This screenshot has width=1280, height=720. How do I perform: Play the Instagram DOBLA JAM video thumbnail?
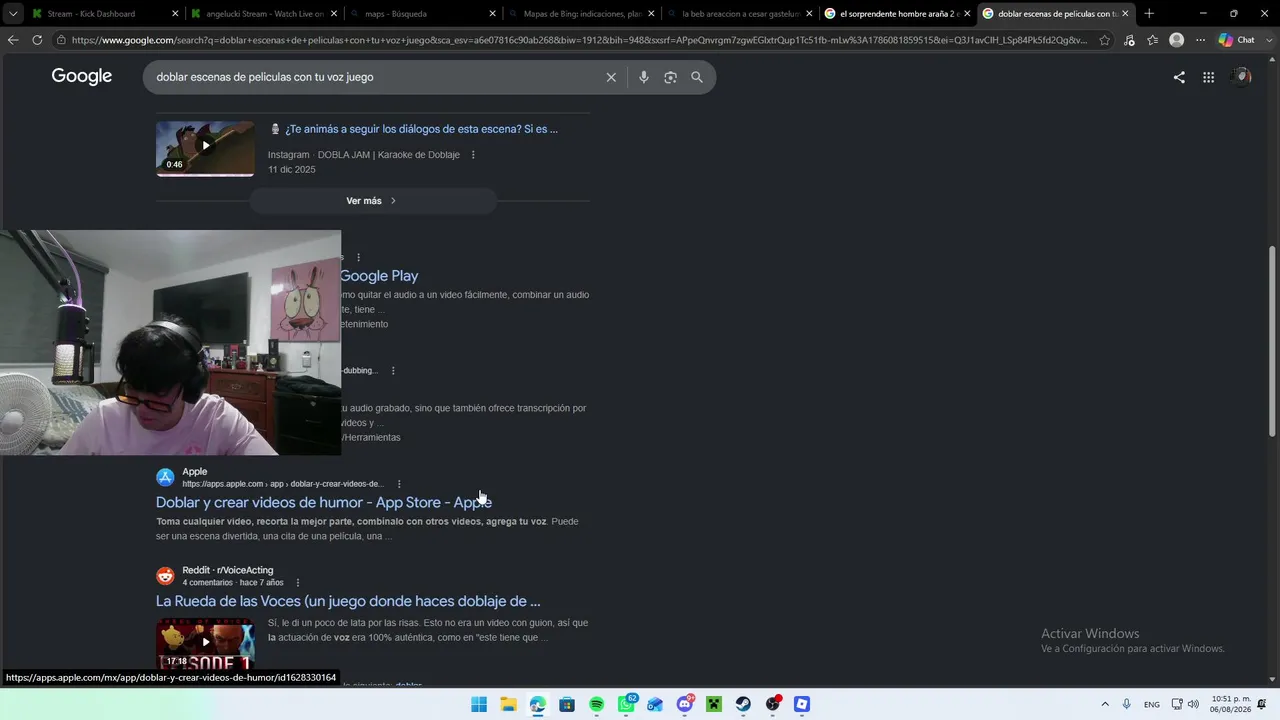tap(205, 148)
